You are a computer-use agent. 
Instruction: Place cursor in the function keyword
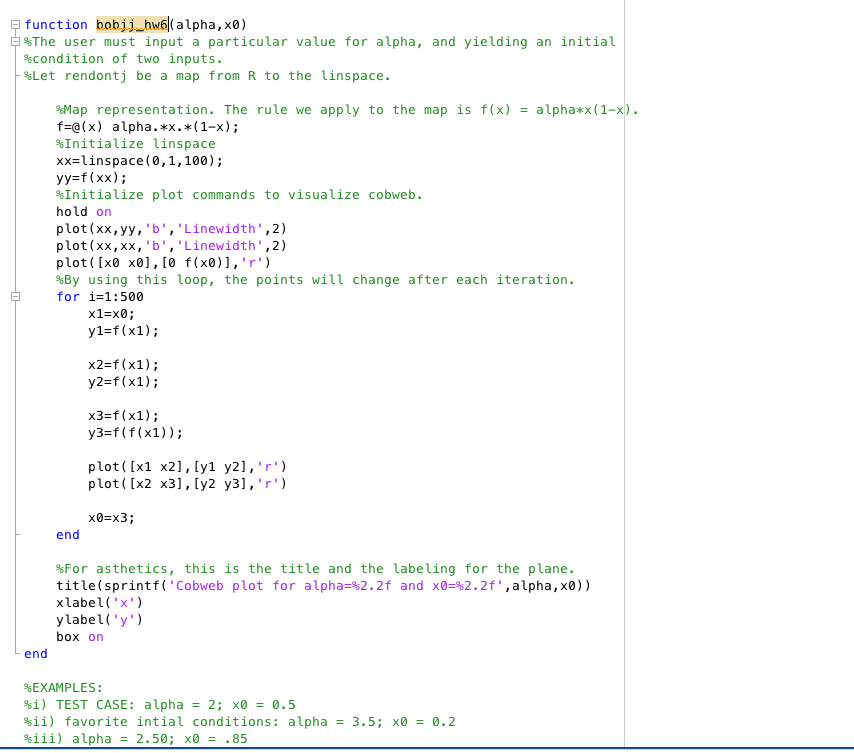pos(55,24)
